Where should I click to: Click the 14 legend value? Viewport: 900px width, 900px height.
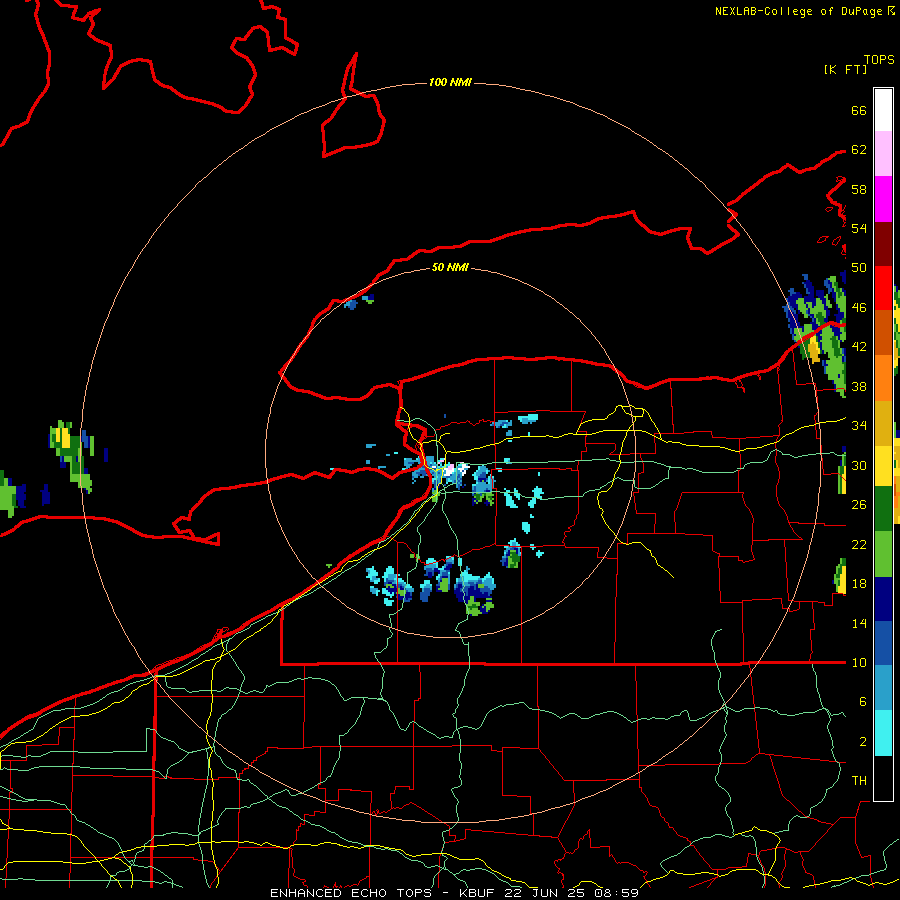click(859, 623)
